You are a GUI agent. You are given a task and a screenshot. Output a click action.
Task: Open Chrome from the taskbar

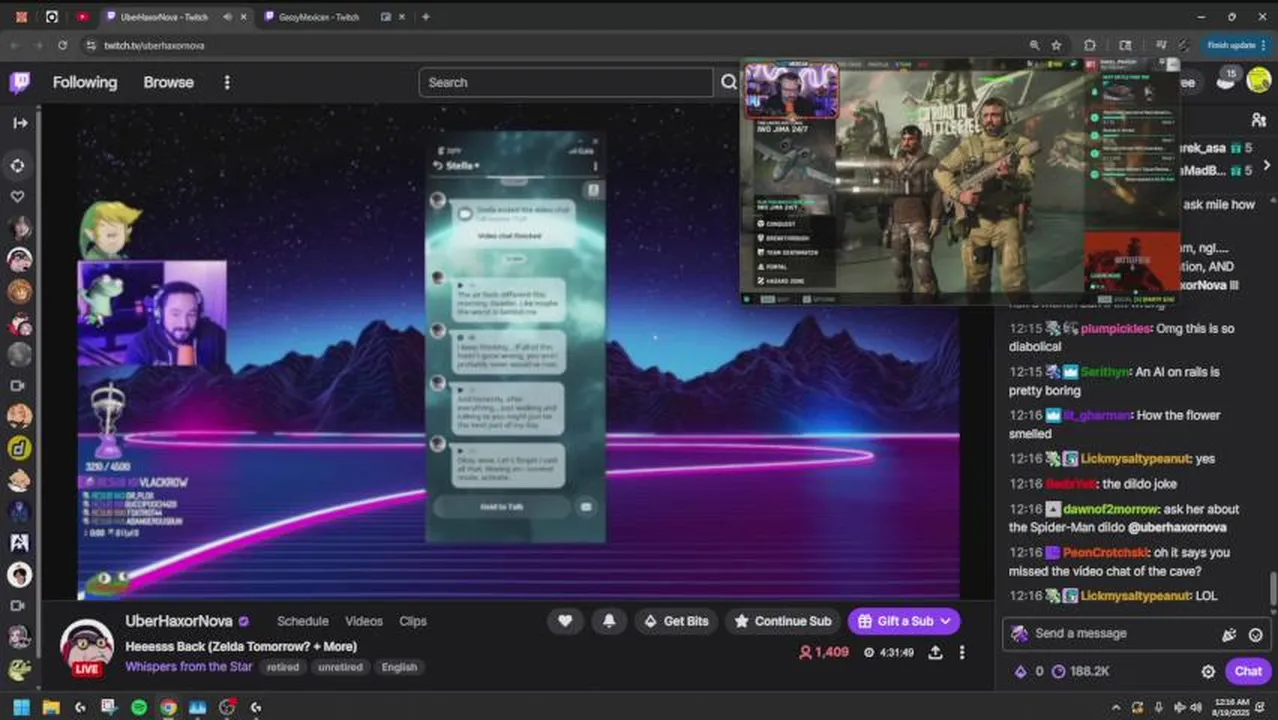[168, 707]
